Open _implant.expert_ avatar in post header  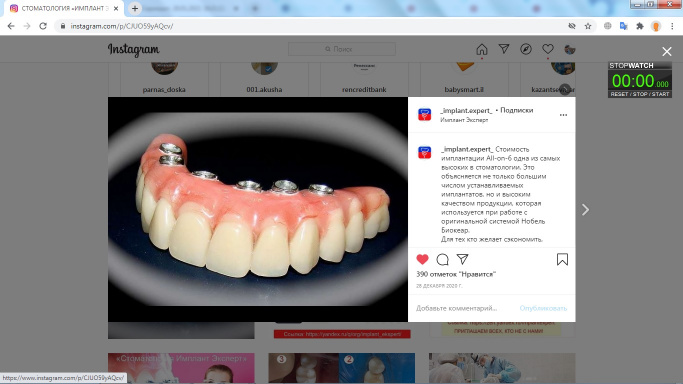(x=424, y=115)
